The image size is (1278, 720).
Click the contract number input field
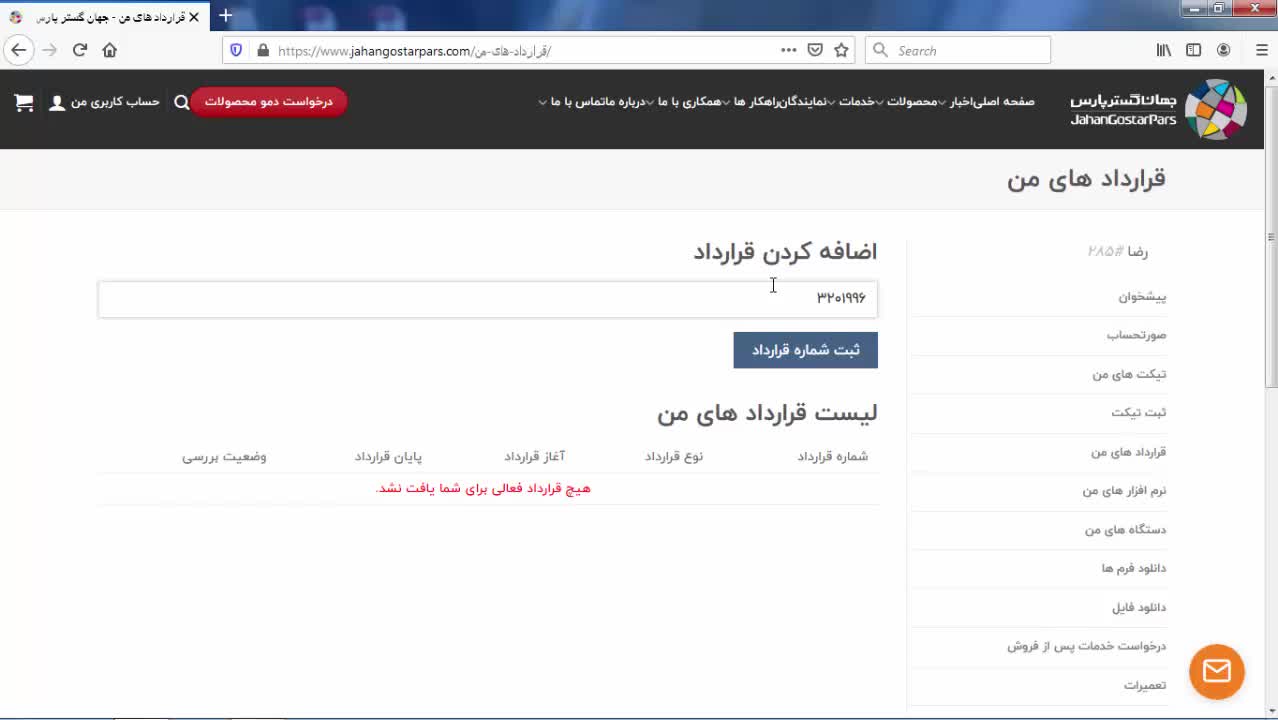(487, 299)
